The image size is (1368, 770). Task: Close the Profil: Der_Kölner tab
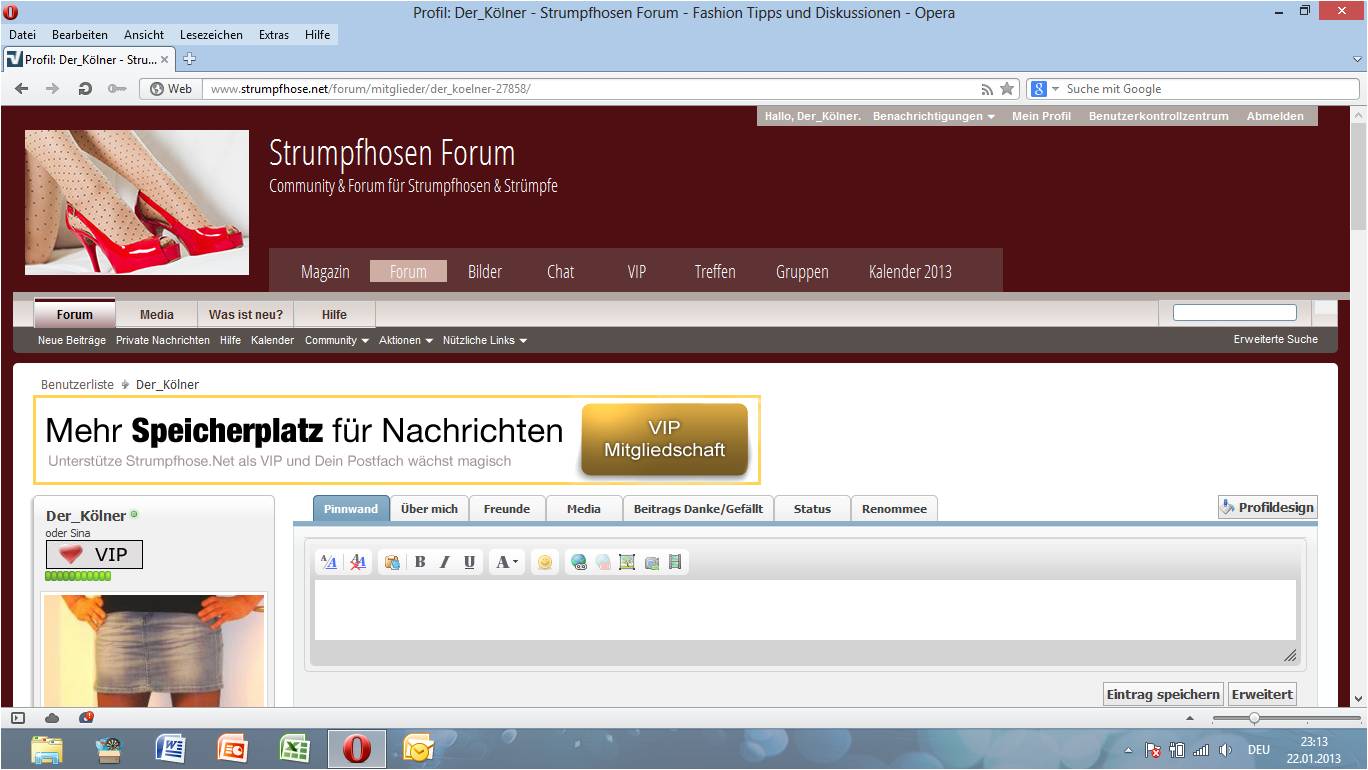pyautogui.click(x=165, y=59)
